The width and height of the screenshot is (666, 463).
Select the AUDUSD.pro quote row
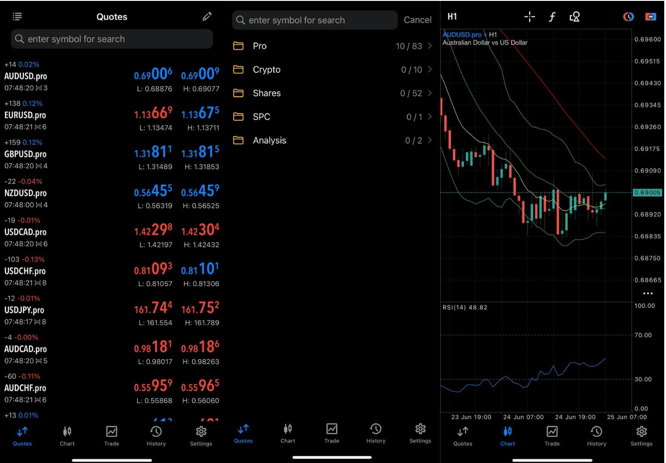(112, 76)
